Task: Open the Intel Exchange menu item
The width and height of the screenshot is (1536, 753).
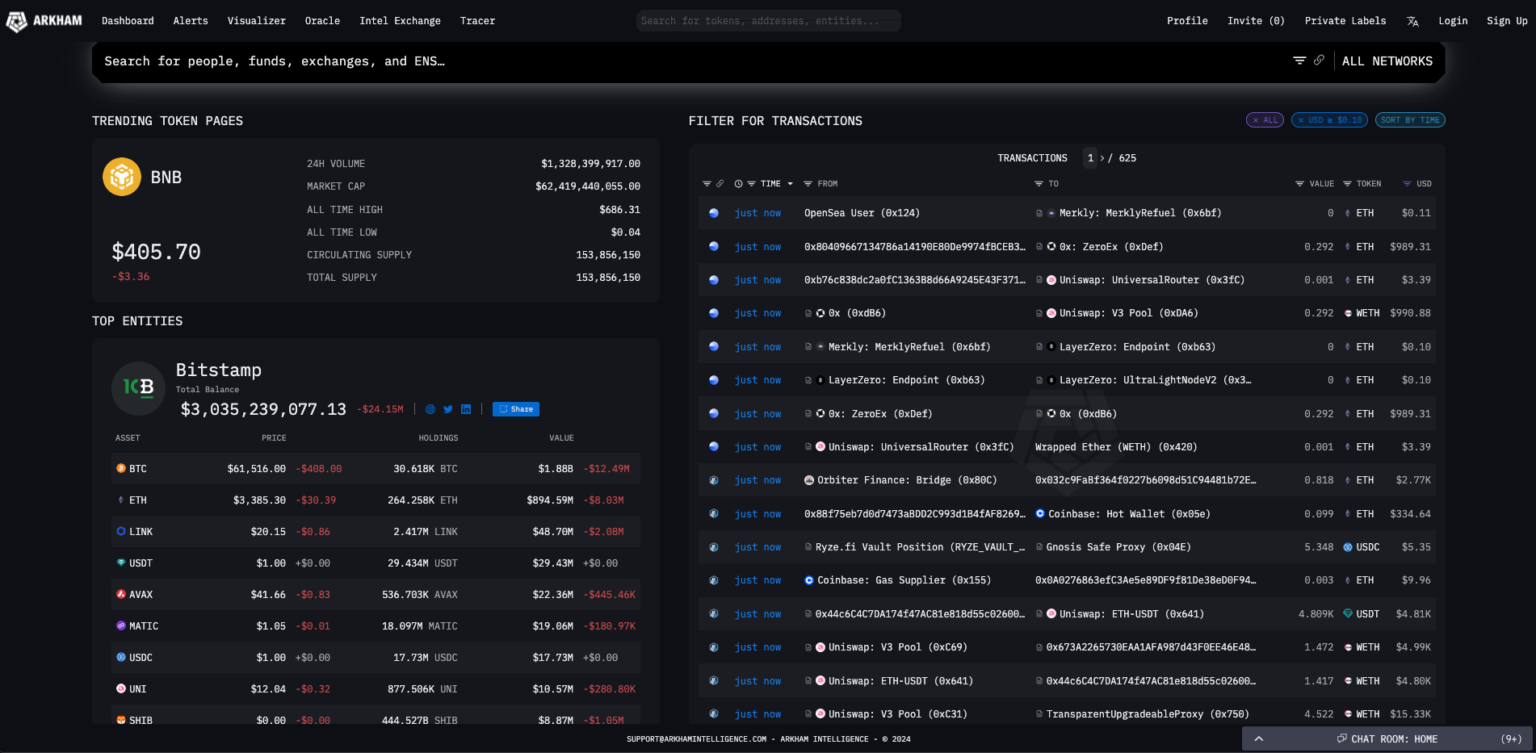Action: click(x=399, y=21)
